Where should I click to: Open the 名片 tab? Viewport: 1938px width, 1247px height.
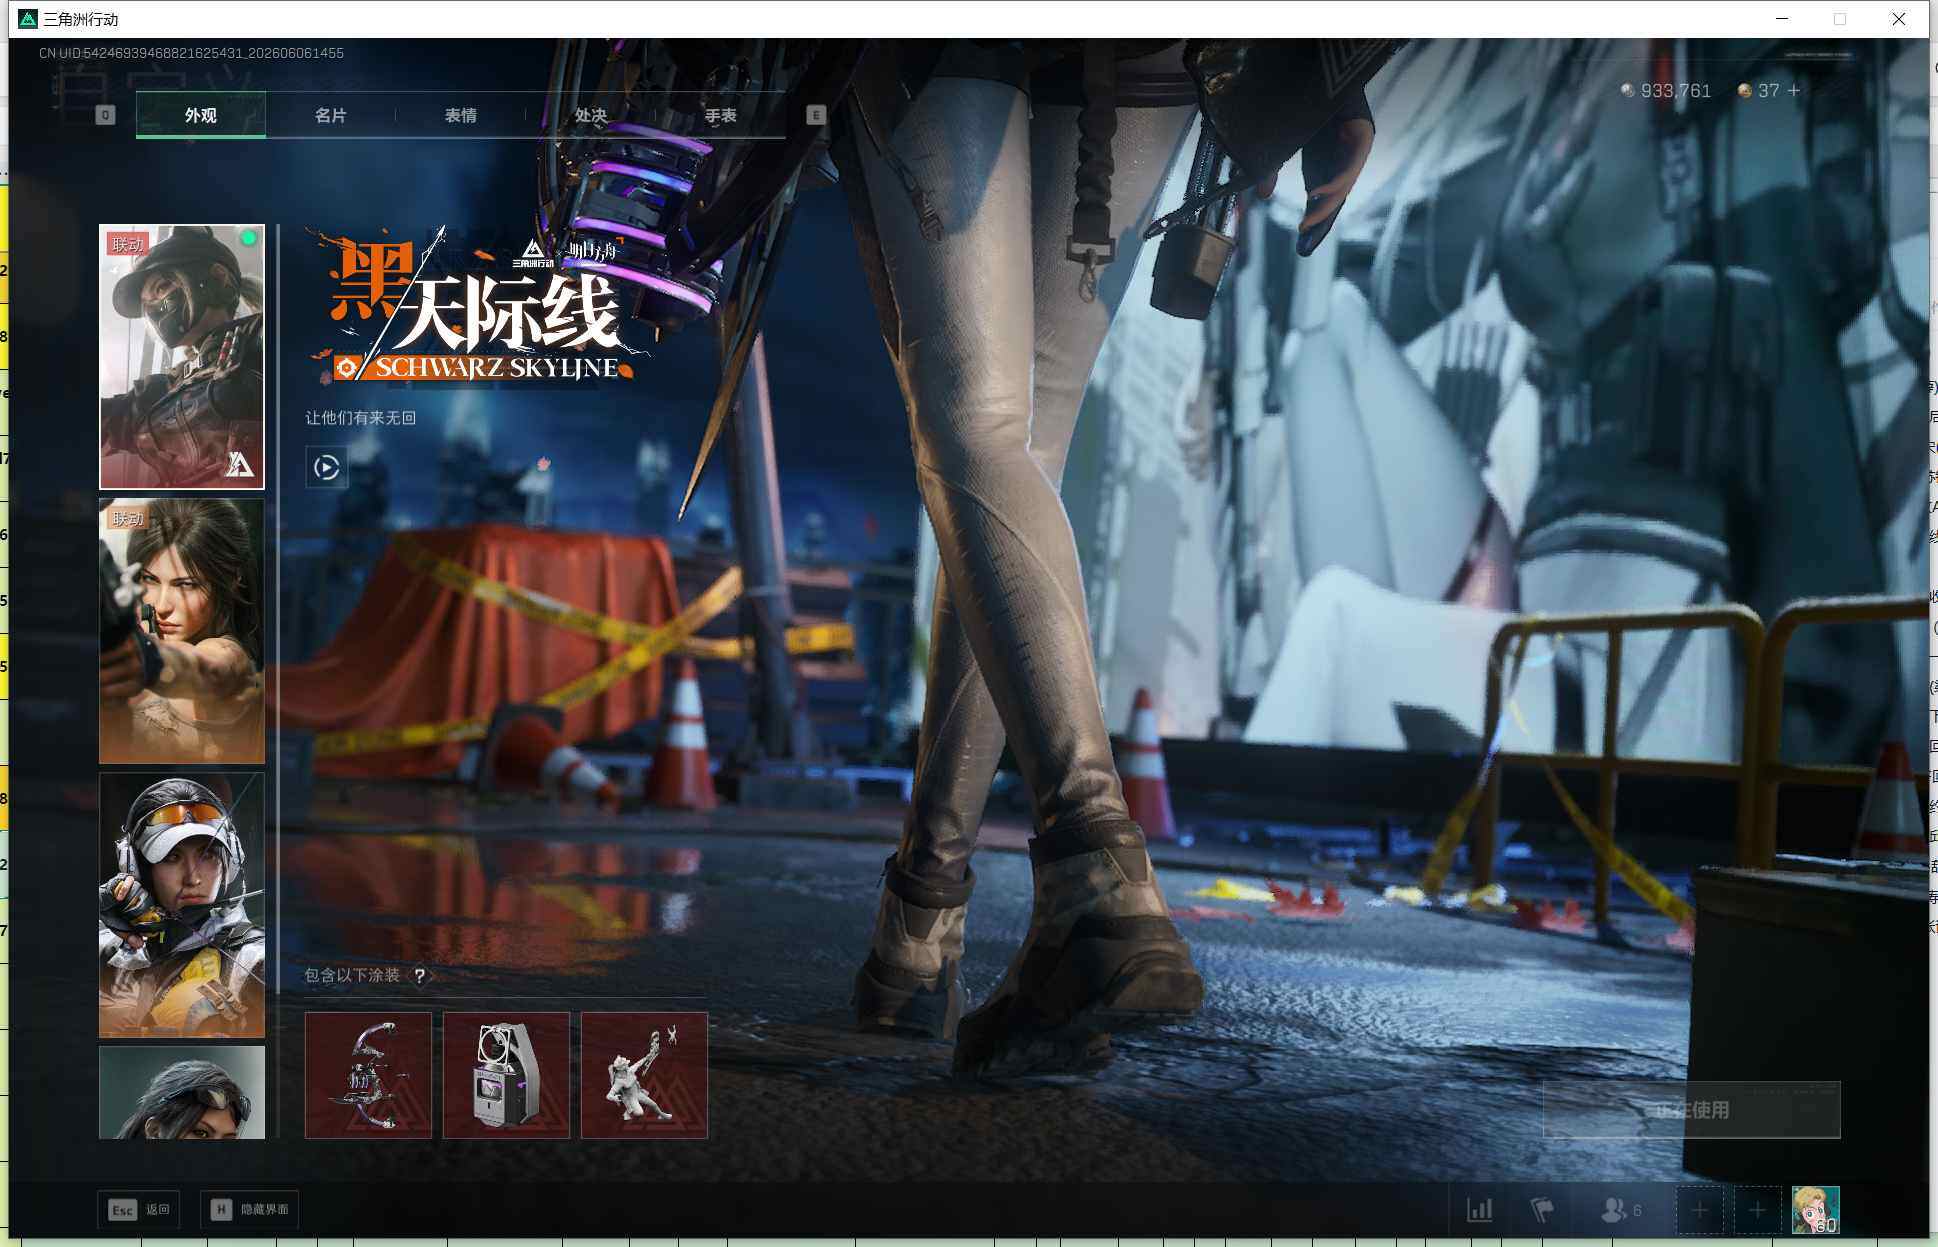pyautogui.click(x=330, y=115)
